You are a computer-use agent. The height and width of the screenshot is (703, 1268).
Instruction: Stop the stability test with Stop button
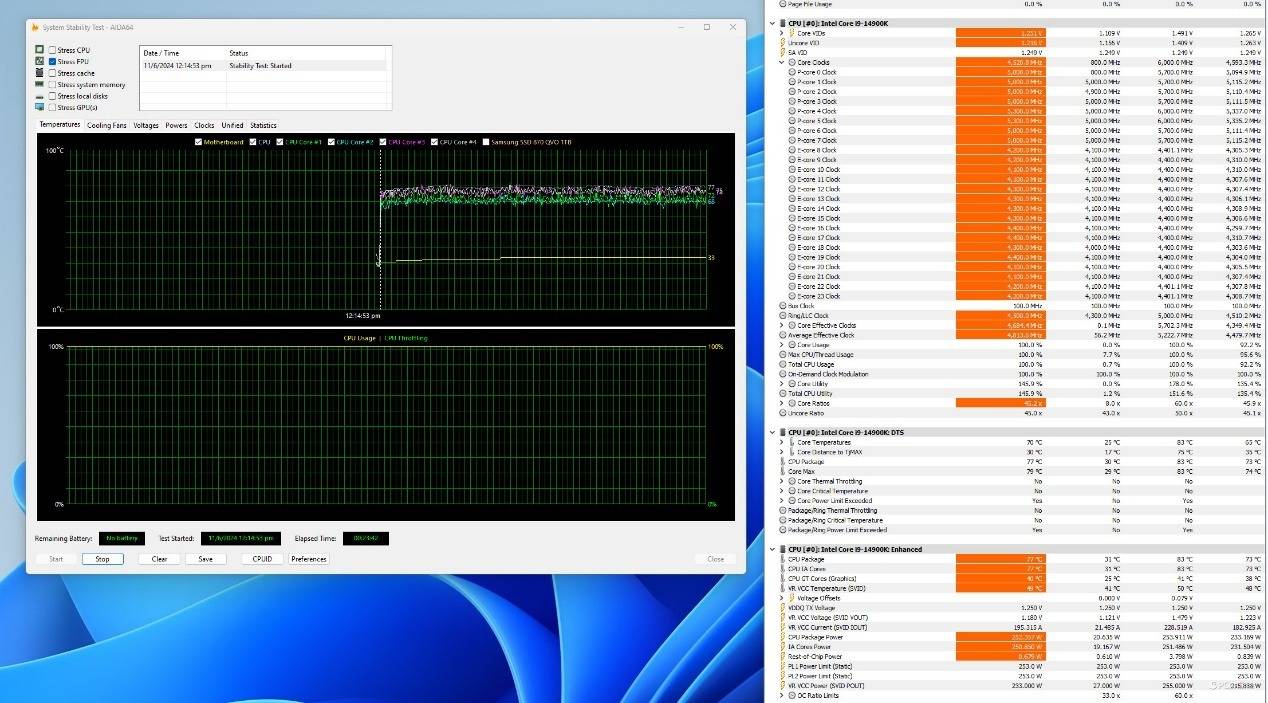pos(102,559)
